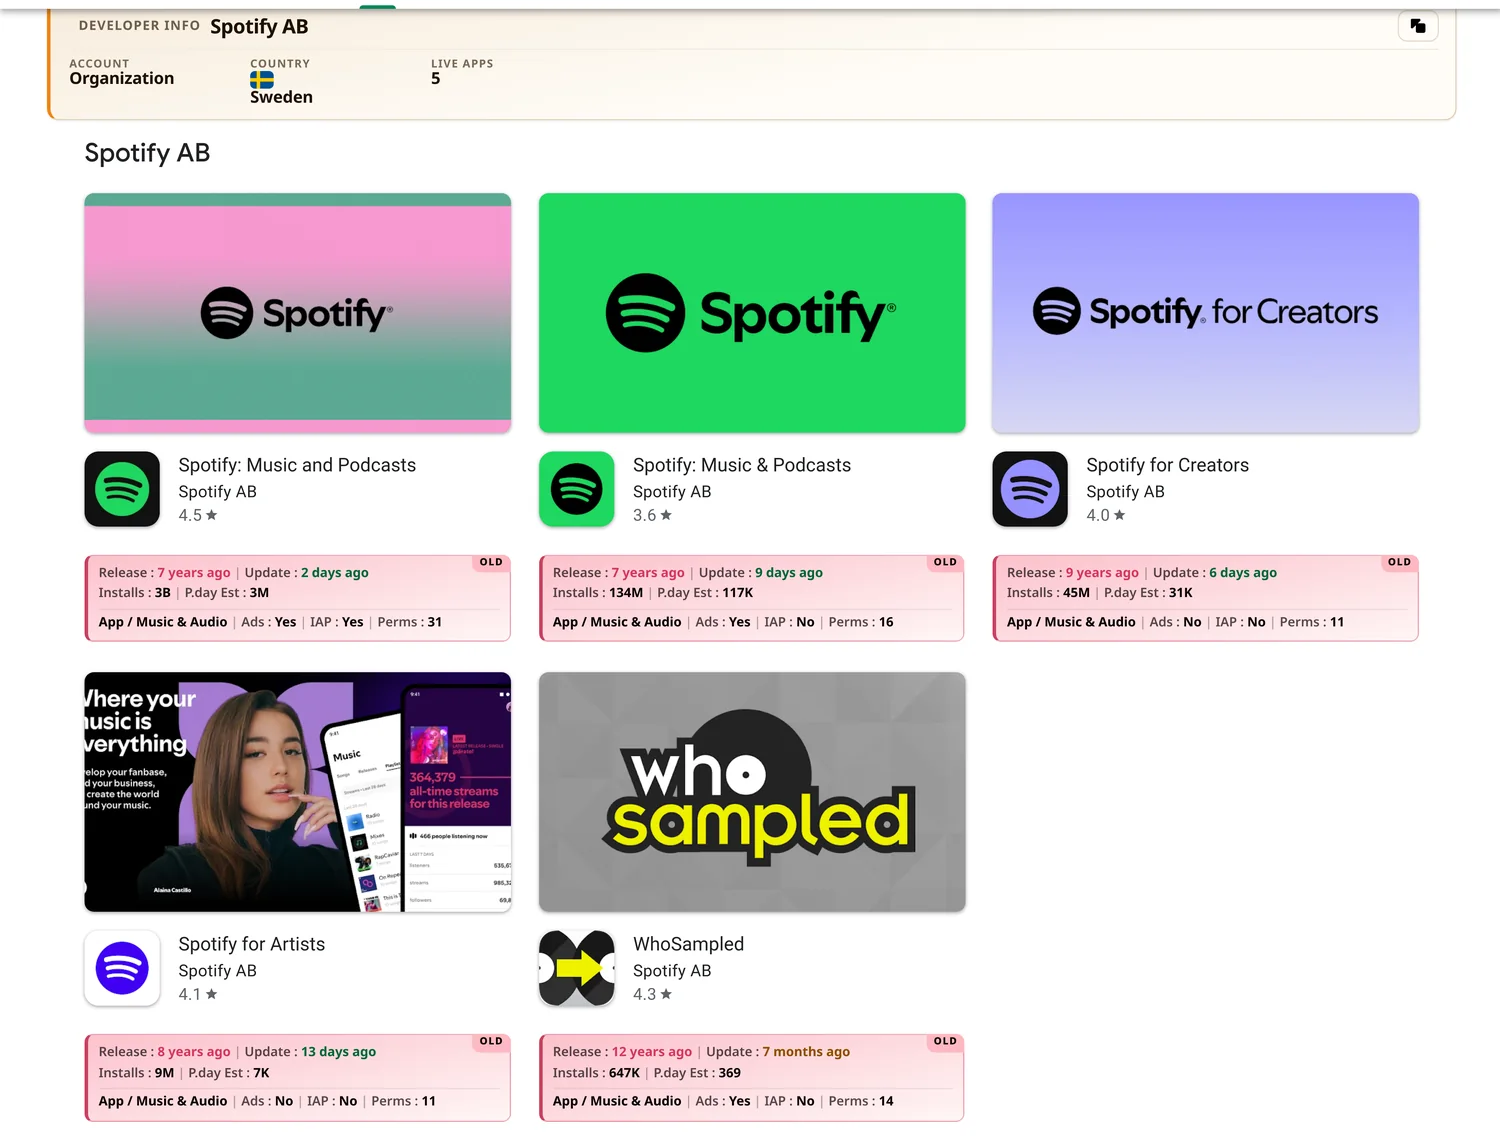Open the Spotify: Music & Podcasts title link

(x=742, y=465)
